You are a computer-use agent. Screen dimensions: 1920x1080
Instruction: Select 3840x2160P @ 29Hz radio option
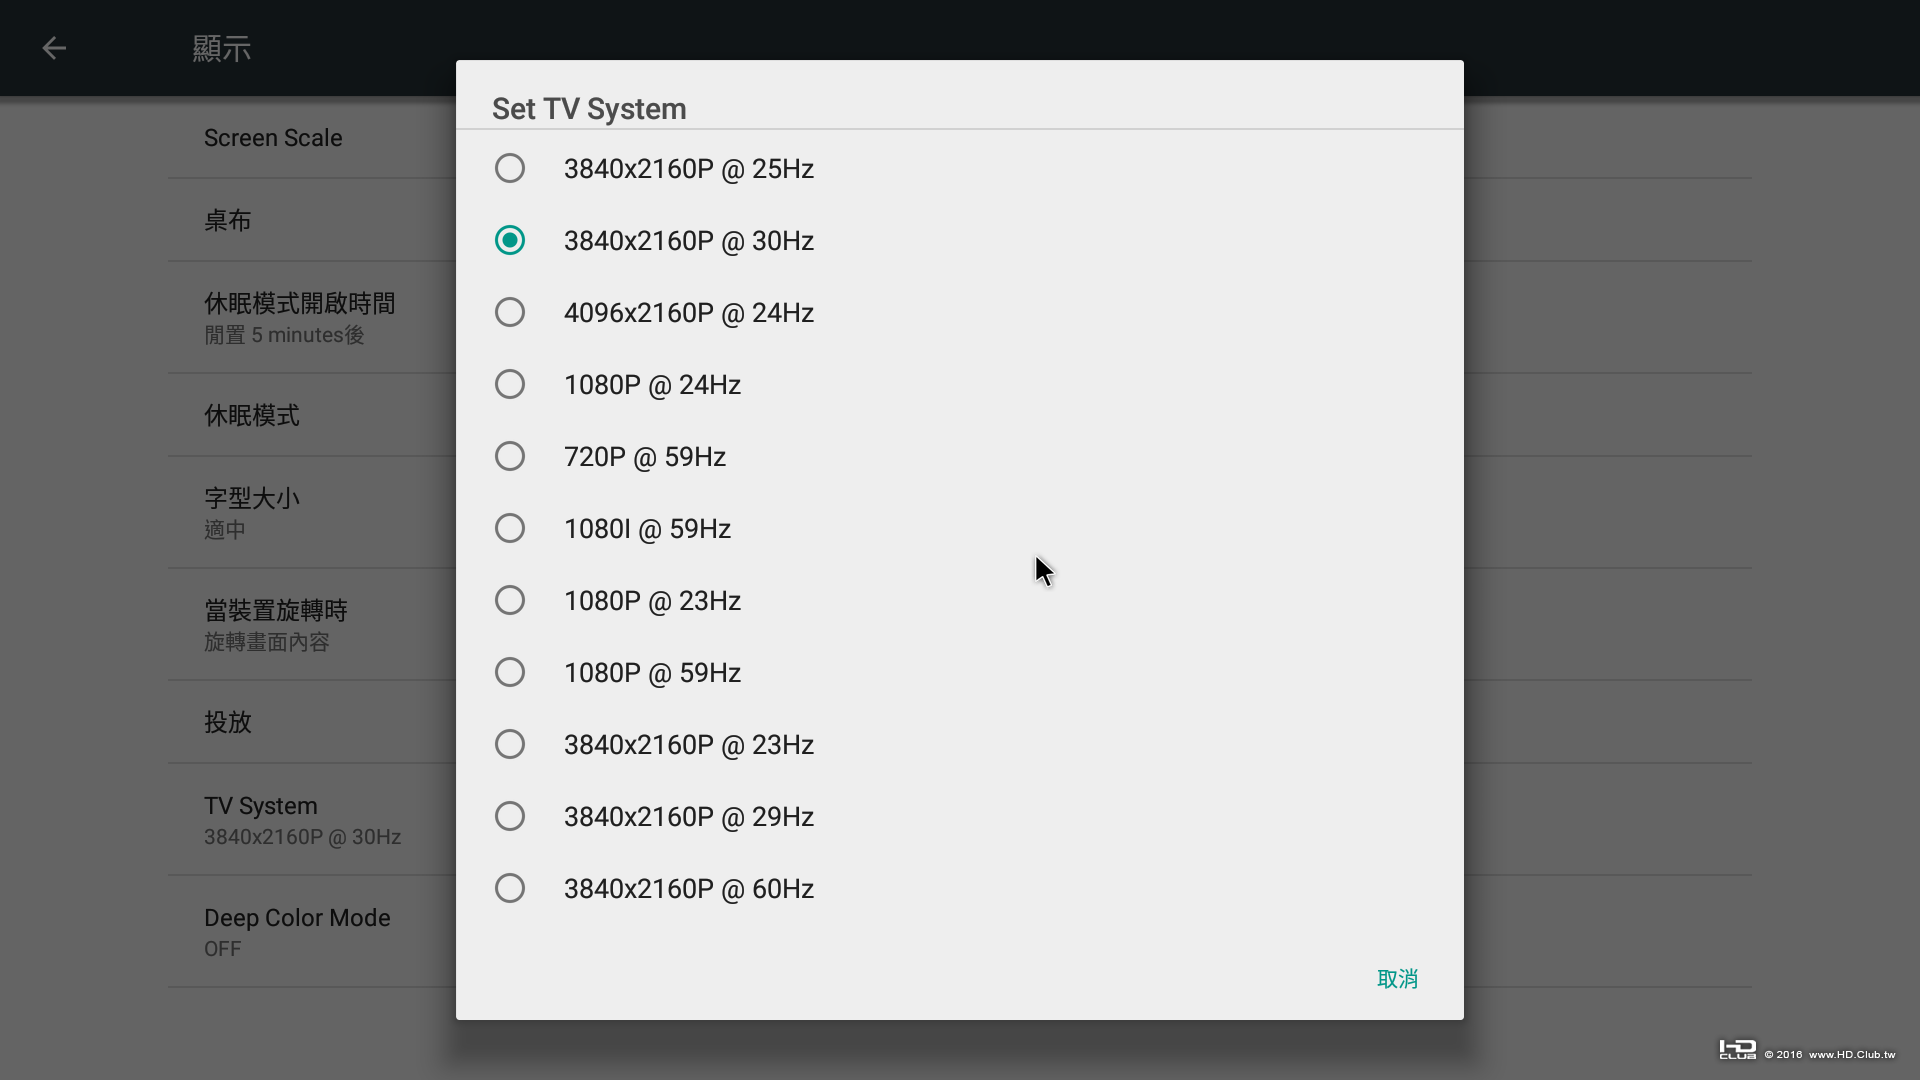click(510, 816)
